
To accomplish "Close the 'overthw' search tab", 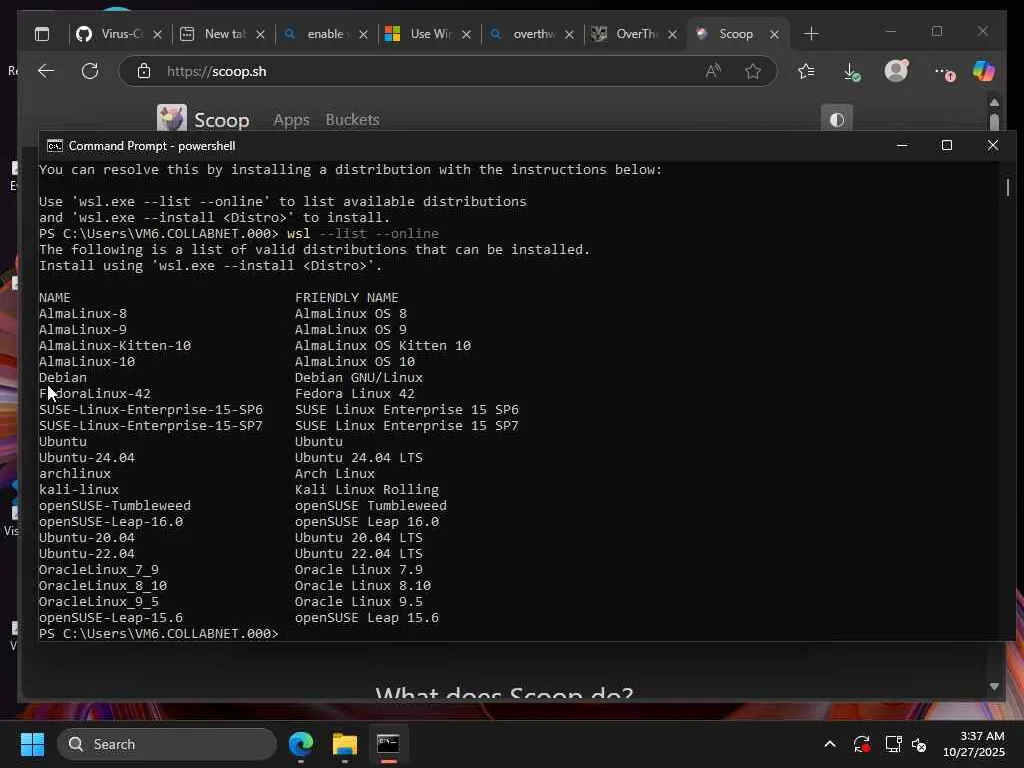I will [x=569, y=35].
